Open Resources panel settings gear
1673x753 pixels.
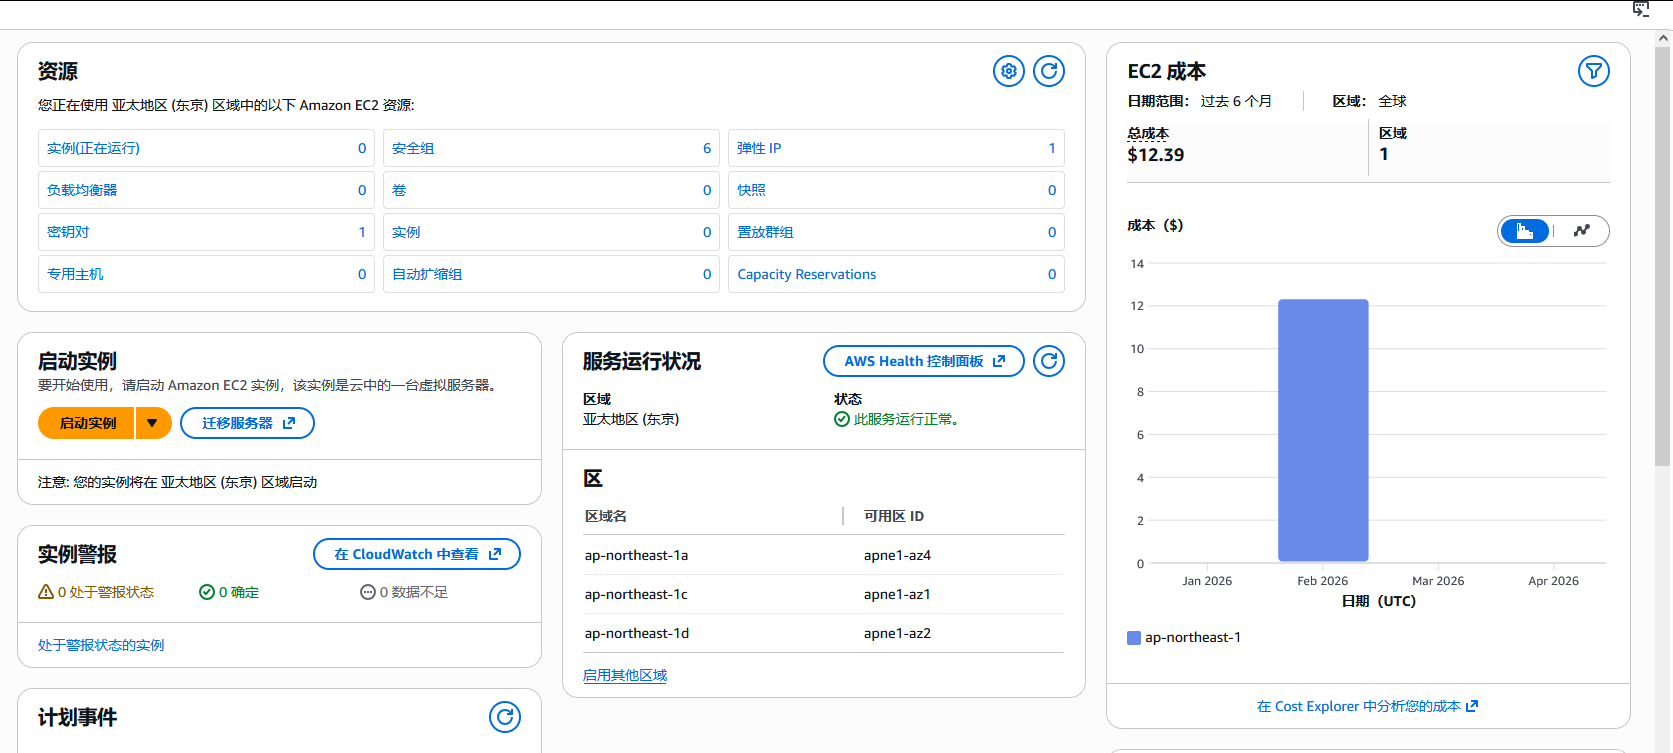[1008, 71]
